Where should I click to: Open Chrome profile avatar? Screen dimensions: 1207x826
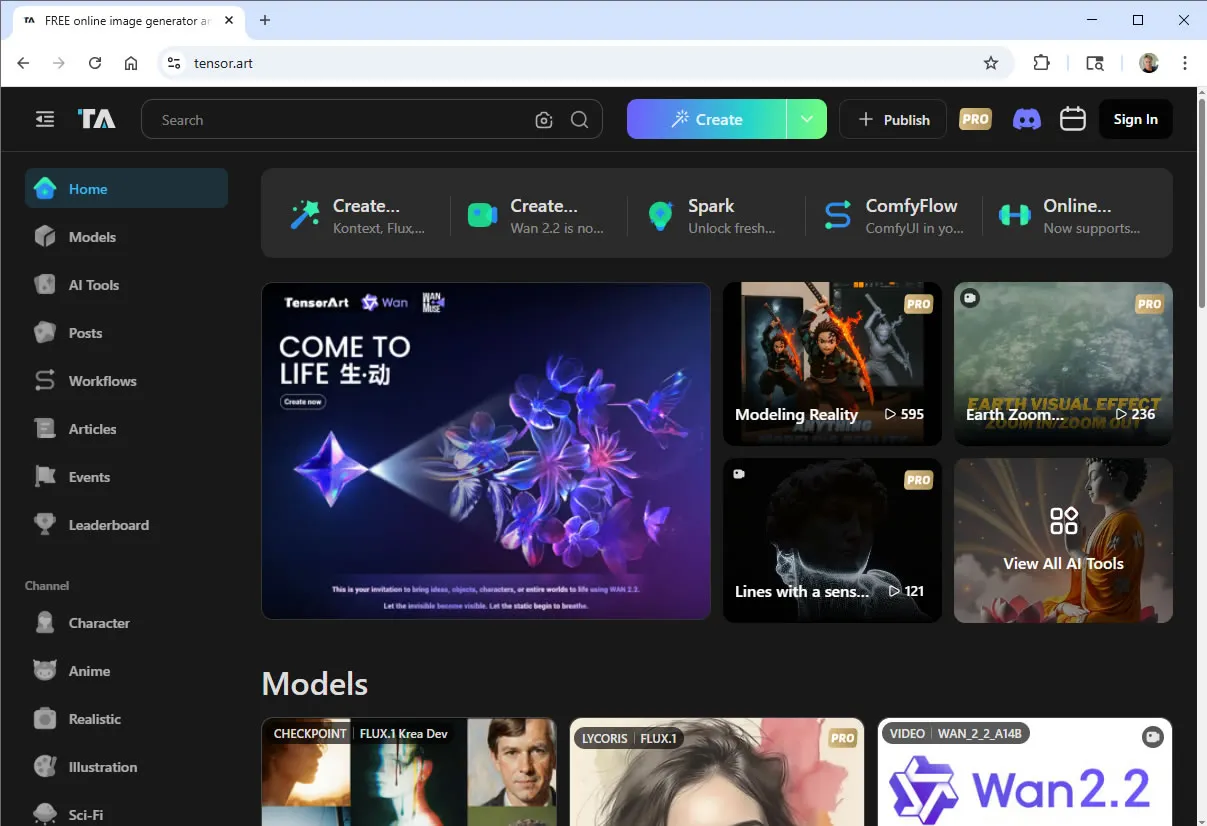pyautogui.click(x=1149, y=63)
